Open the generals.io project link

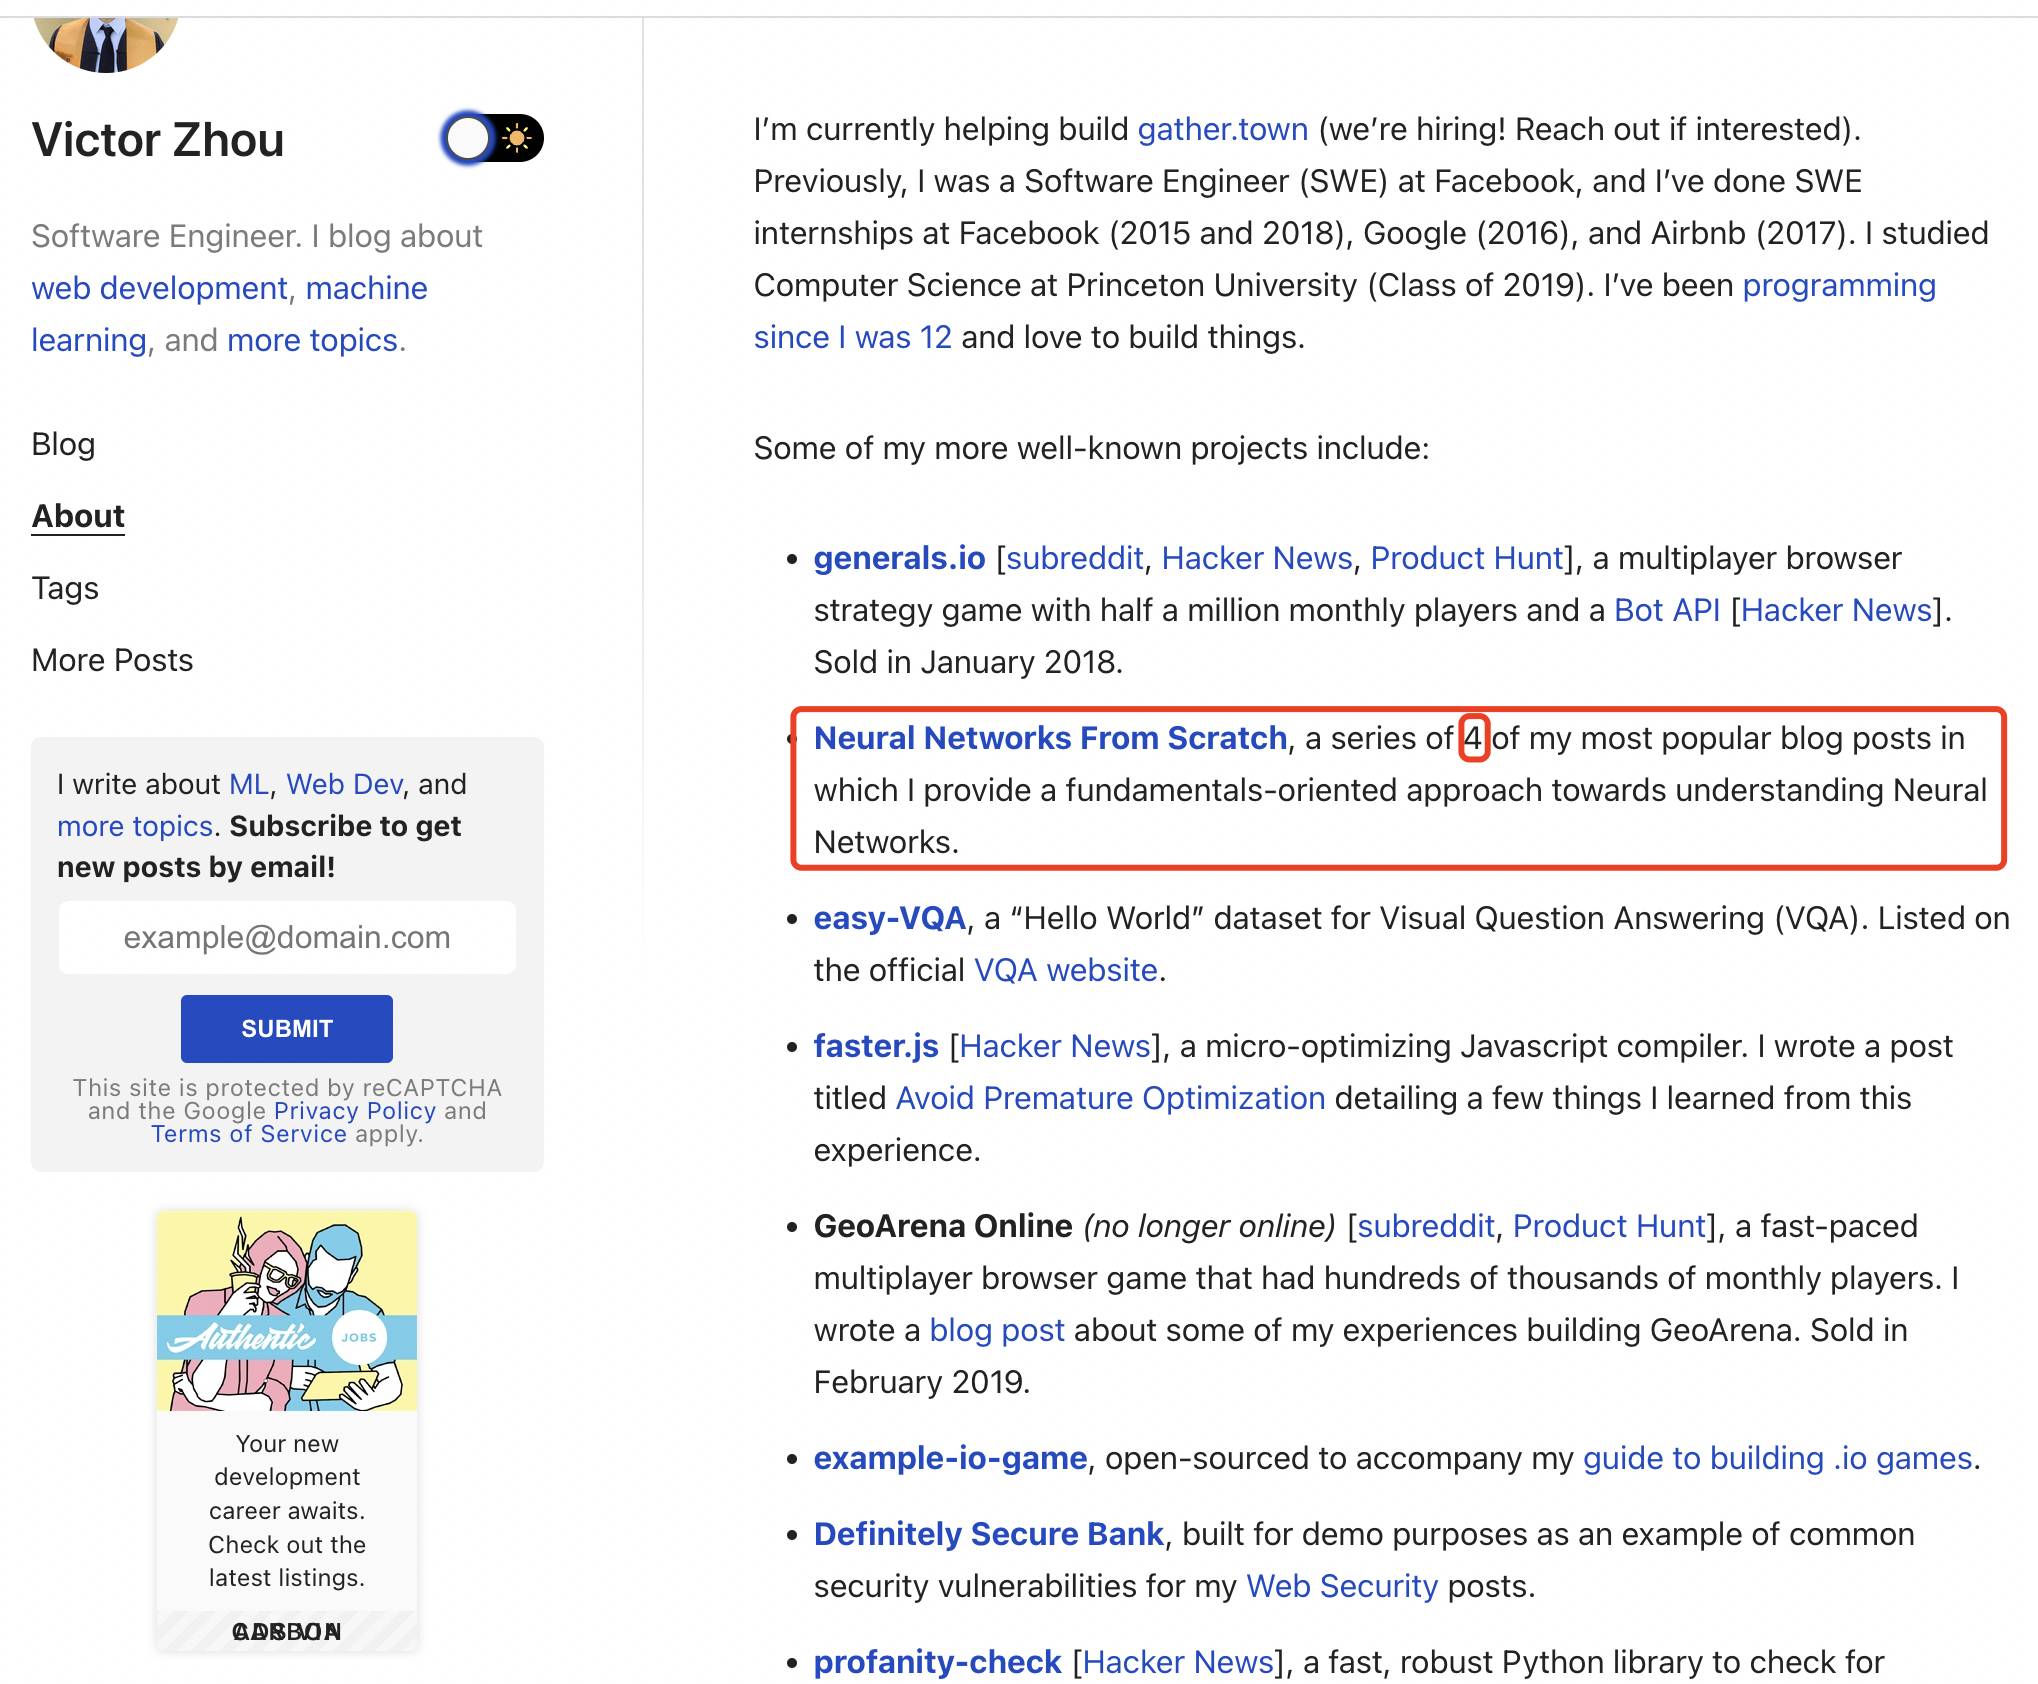coord(900,558)
